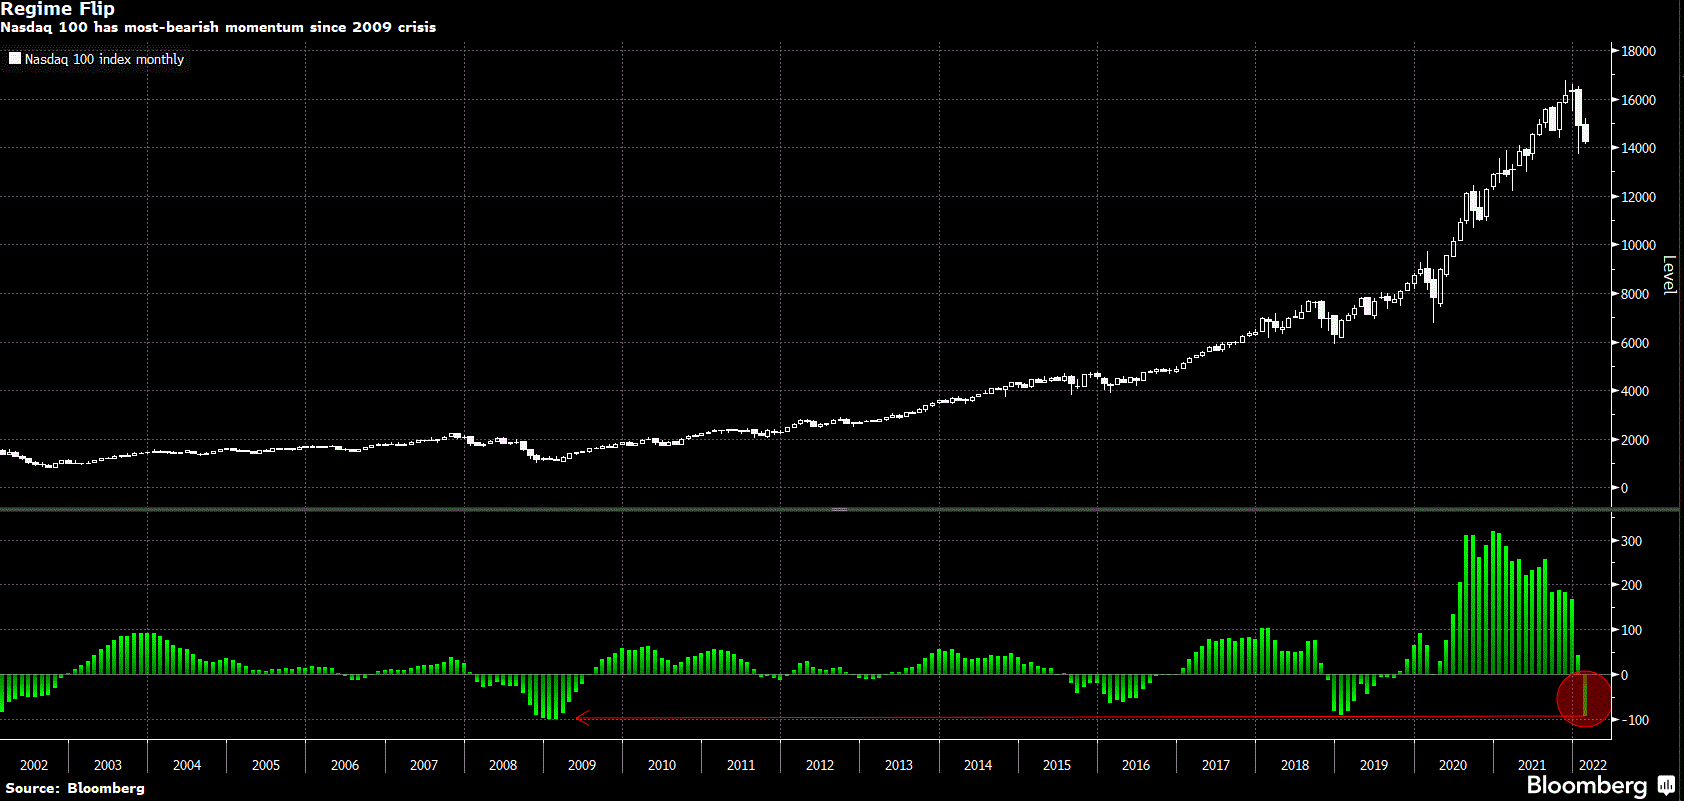Click the Bloomberg chart icon beside the logo
Screen dimensions: 1684x801
1666,785
